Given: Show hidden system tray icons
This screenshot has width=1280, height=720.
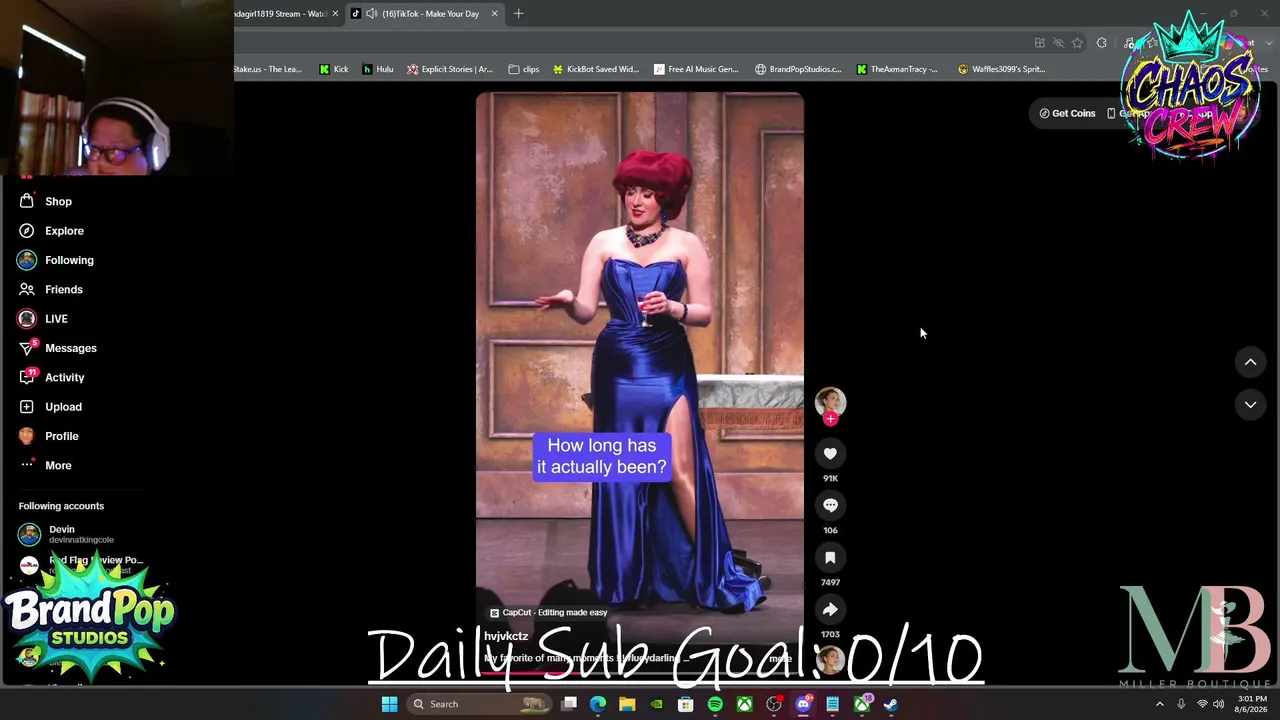Looking at the screenshot, I should pos(1160,704).
